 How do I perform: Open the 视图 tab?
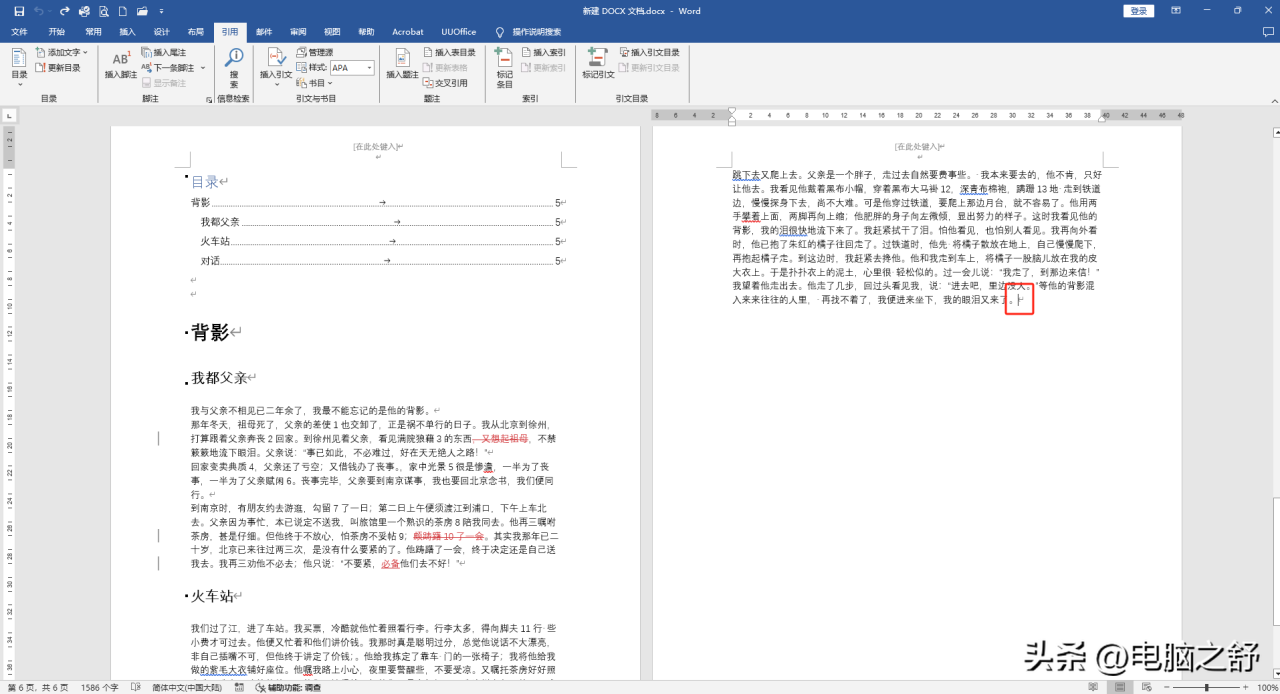(332, 32)
